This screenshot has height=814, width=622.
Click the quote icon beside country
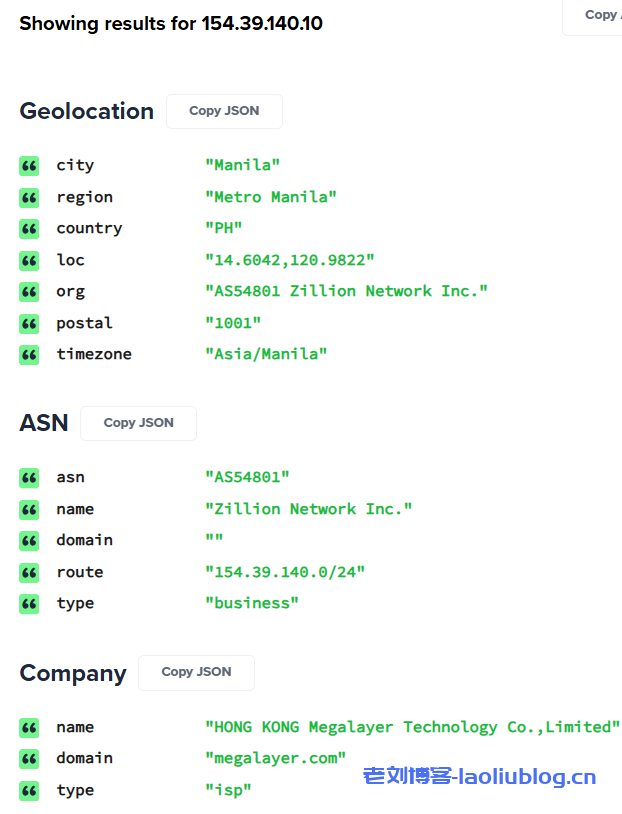coord(29,229)
